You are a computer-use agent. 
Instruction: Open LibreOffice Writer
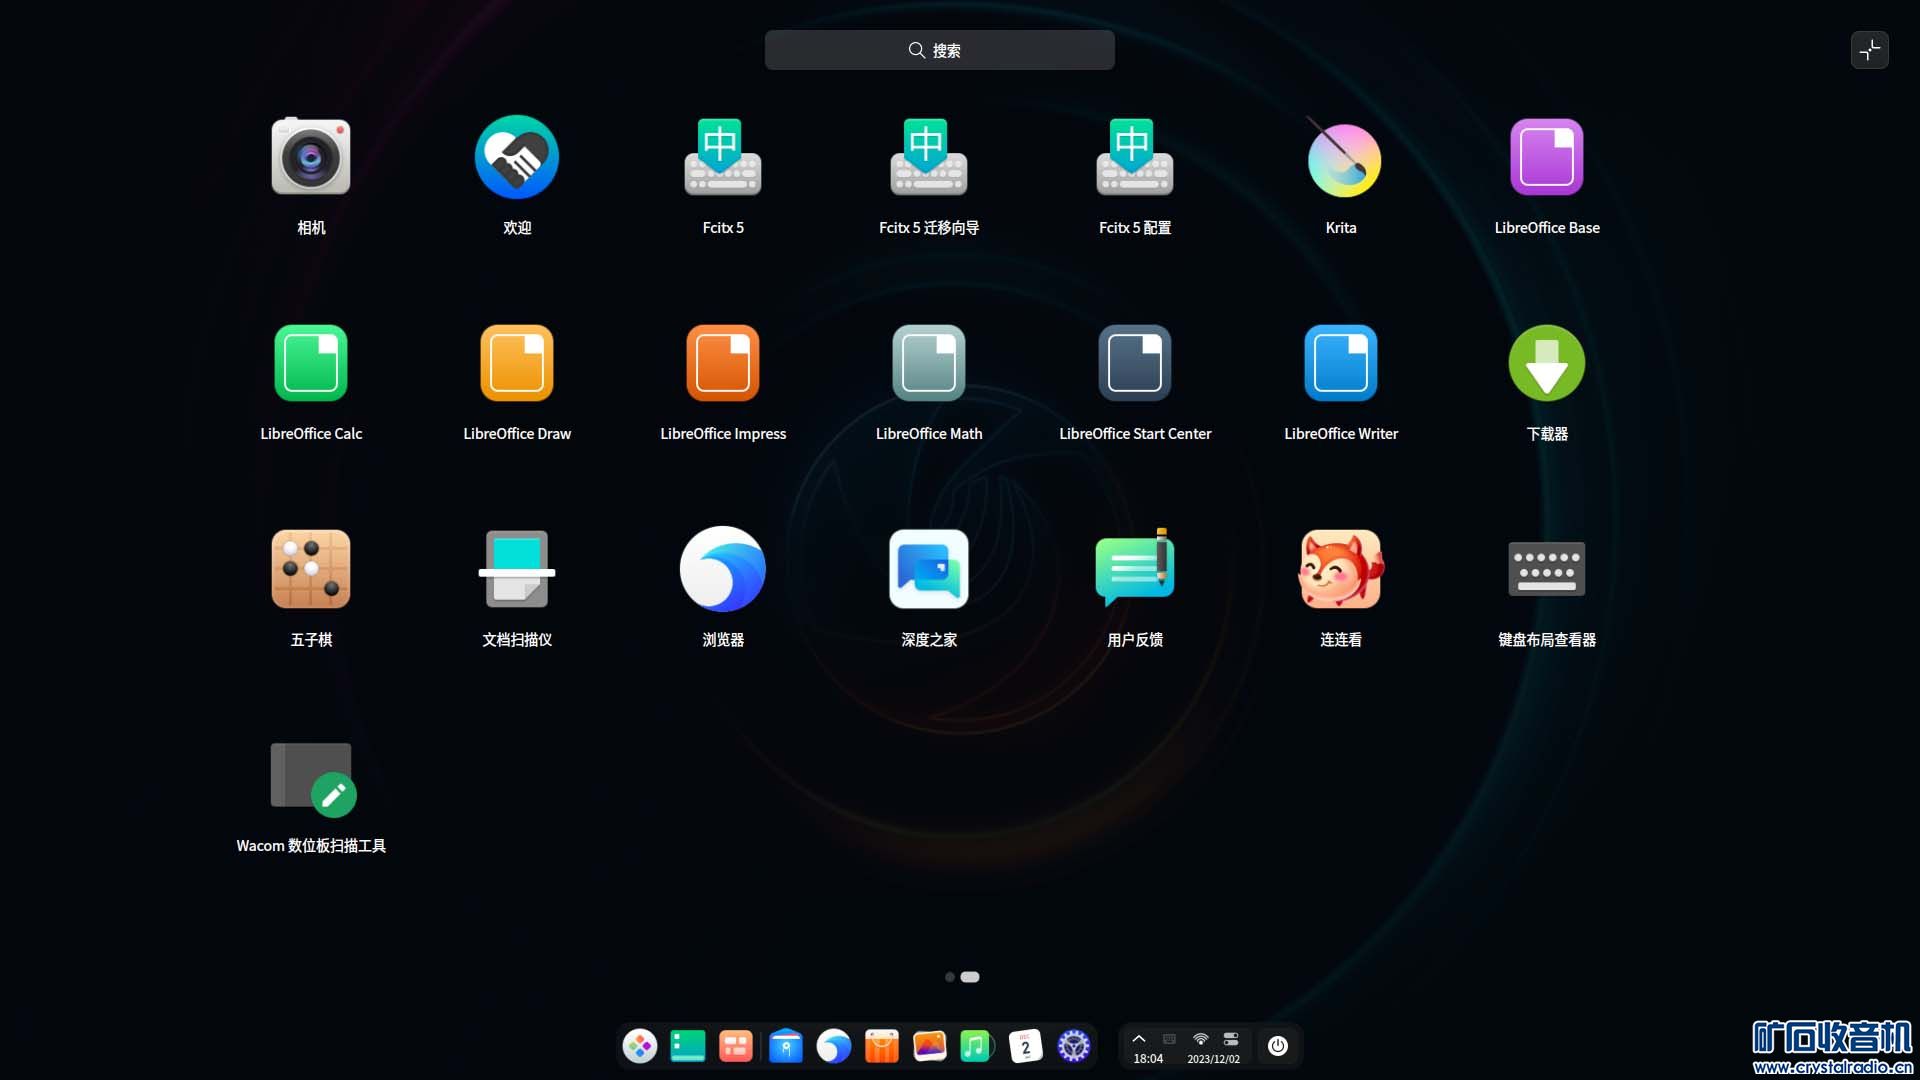click(x=1341, y=363)
